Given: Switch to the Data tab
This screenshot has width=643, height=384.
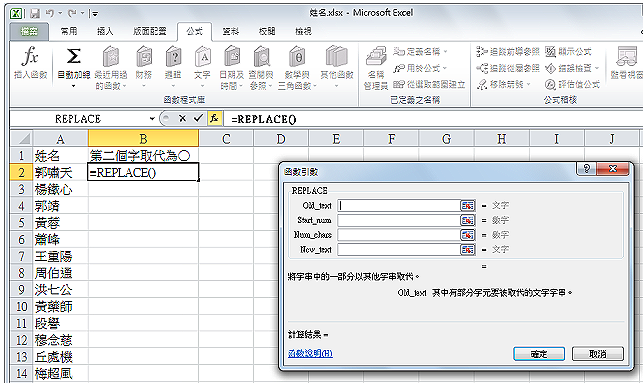Looking at the screenshot, I should [230, 31].
